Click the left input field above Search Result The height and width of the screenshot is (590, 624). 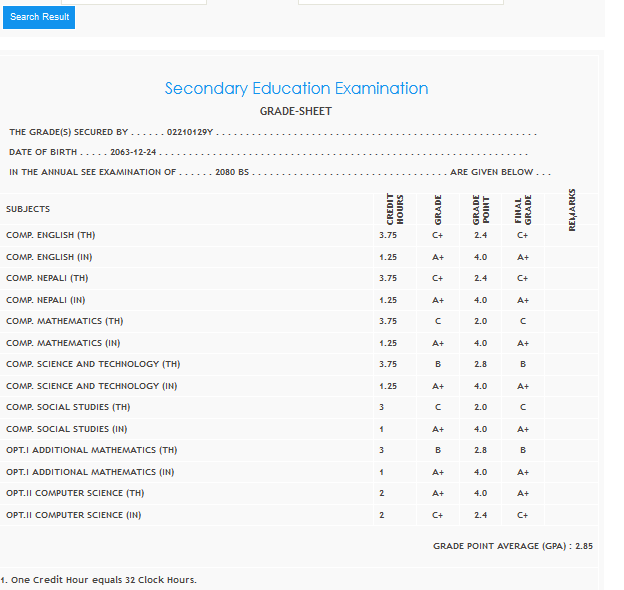(x=133, y=2)
